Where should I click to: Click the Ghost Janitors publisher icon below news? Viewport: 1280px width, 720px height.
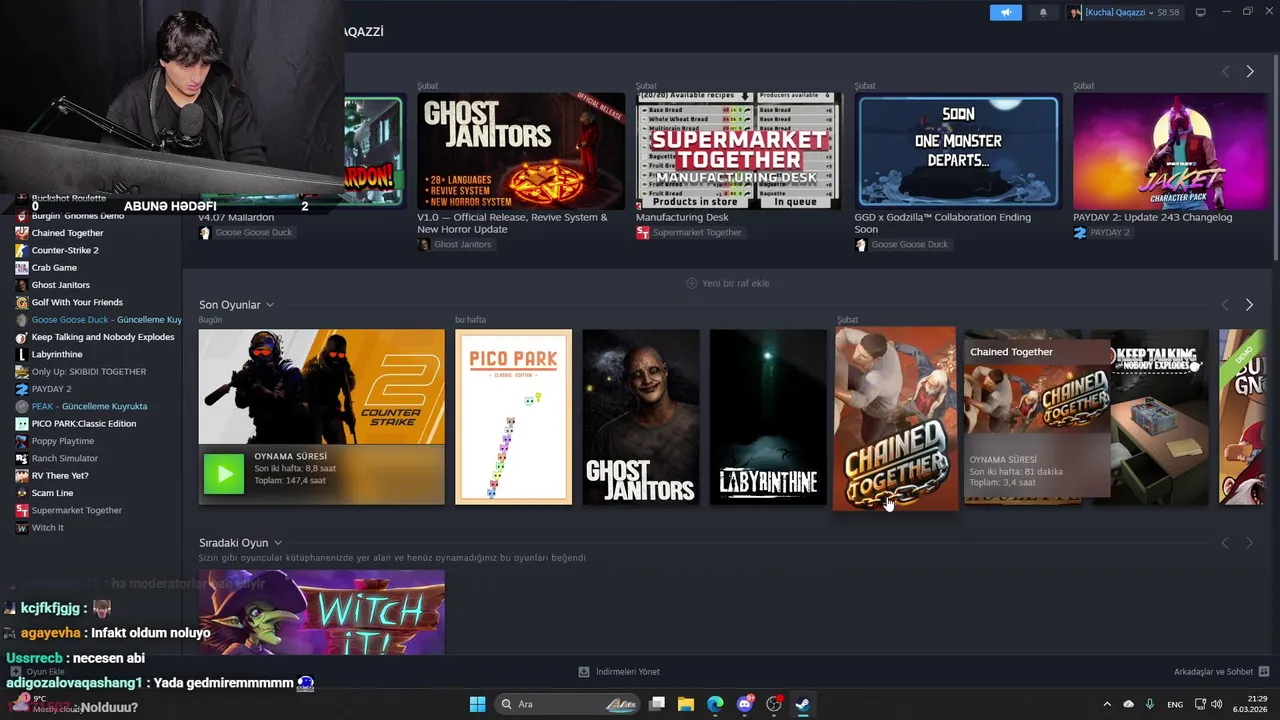[423, 245]
